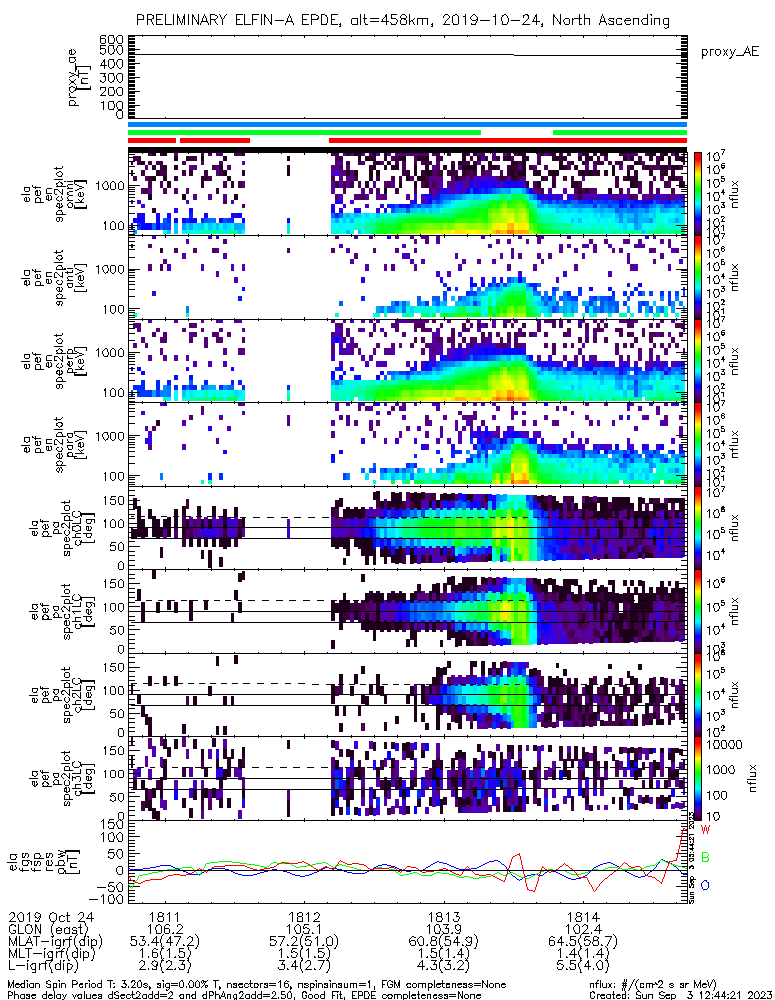775x1000 pixels.
Task: Click the MLT value 1.6(1.5)
Action: 165,953
